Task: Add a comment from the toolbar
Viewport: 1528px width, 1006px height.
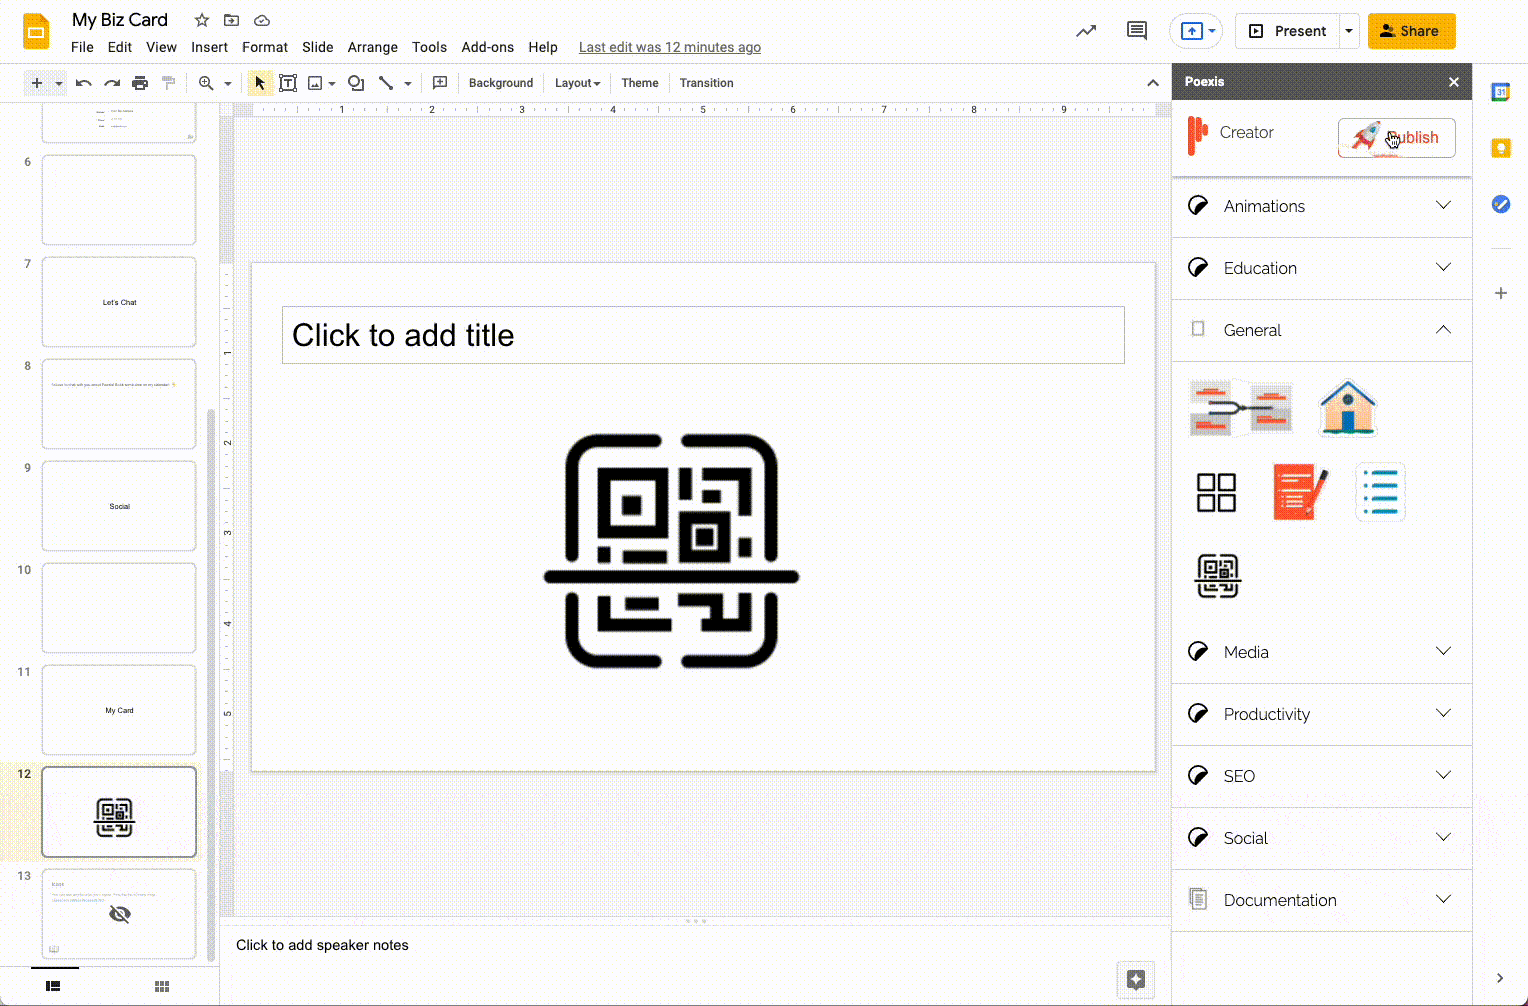Action: tap(440, 83)
